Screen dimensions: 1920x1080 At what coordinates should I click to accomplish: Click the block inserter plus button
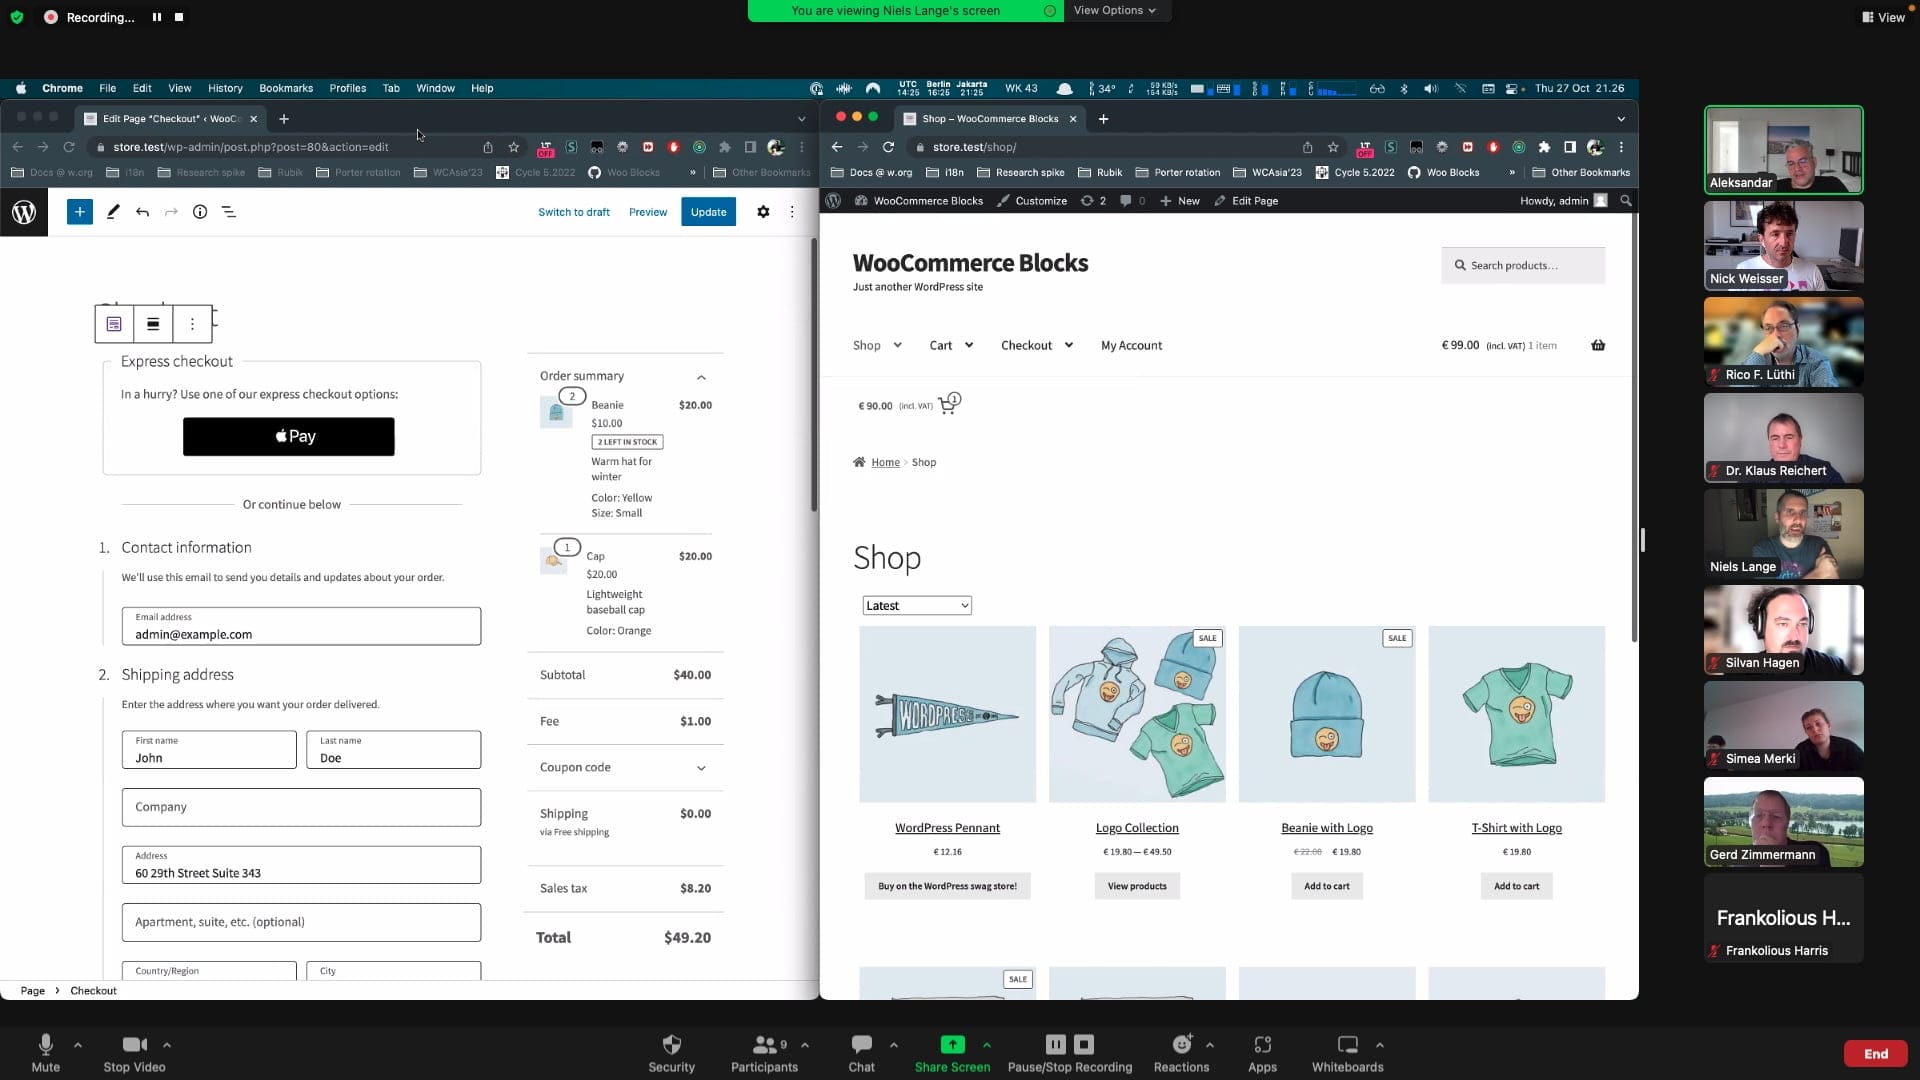point(80,212)
